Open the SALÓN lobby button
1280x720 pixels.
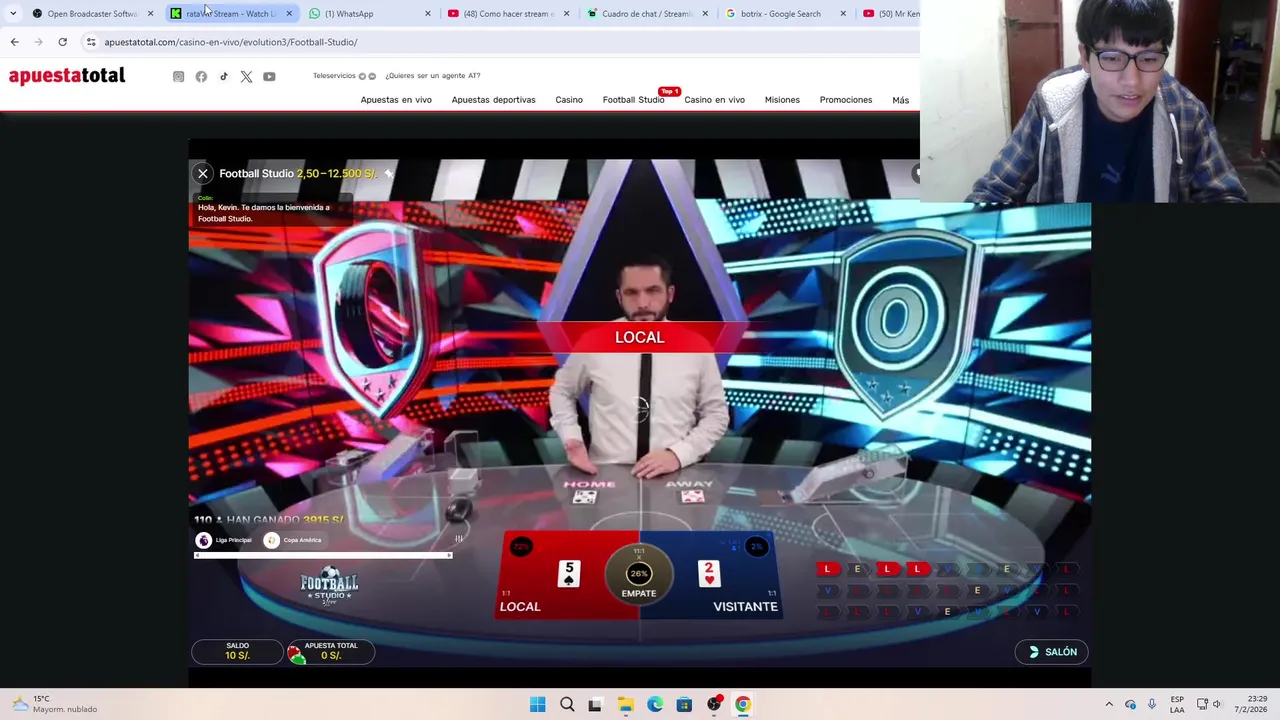tap(1052, 652)
